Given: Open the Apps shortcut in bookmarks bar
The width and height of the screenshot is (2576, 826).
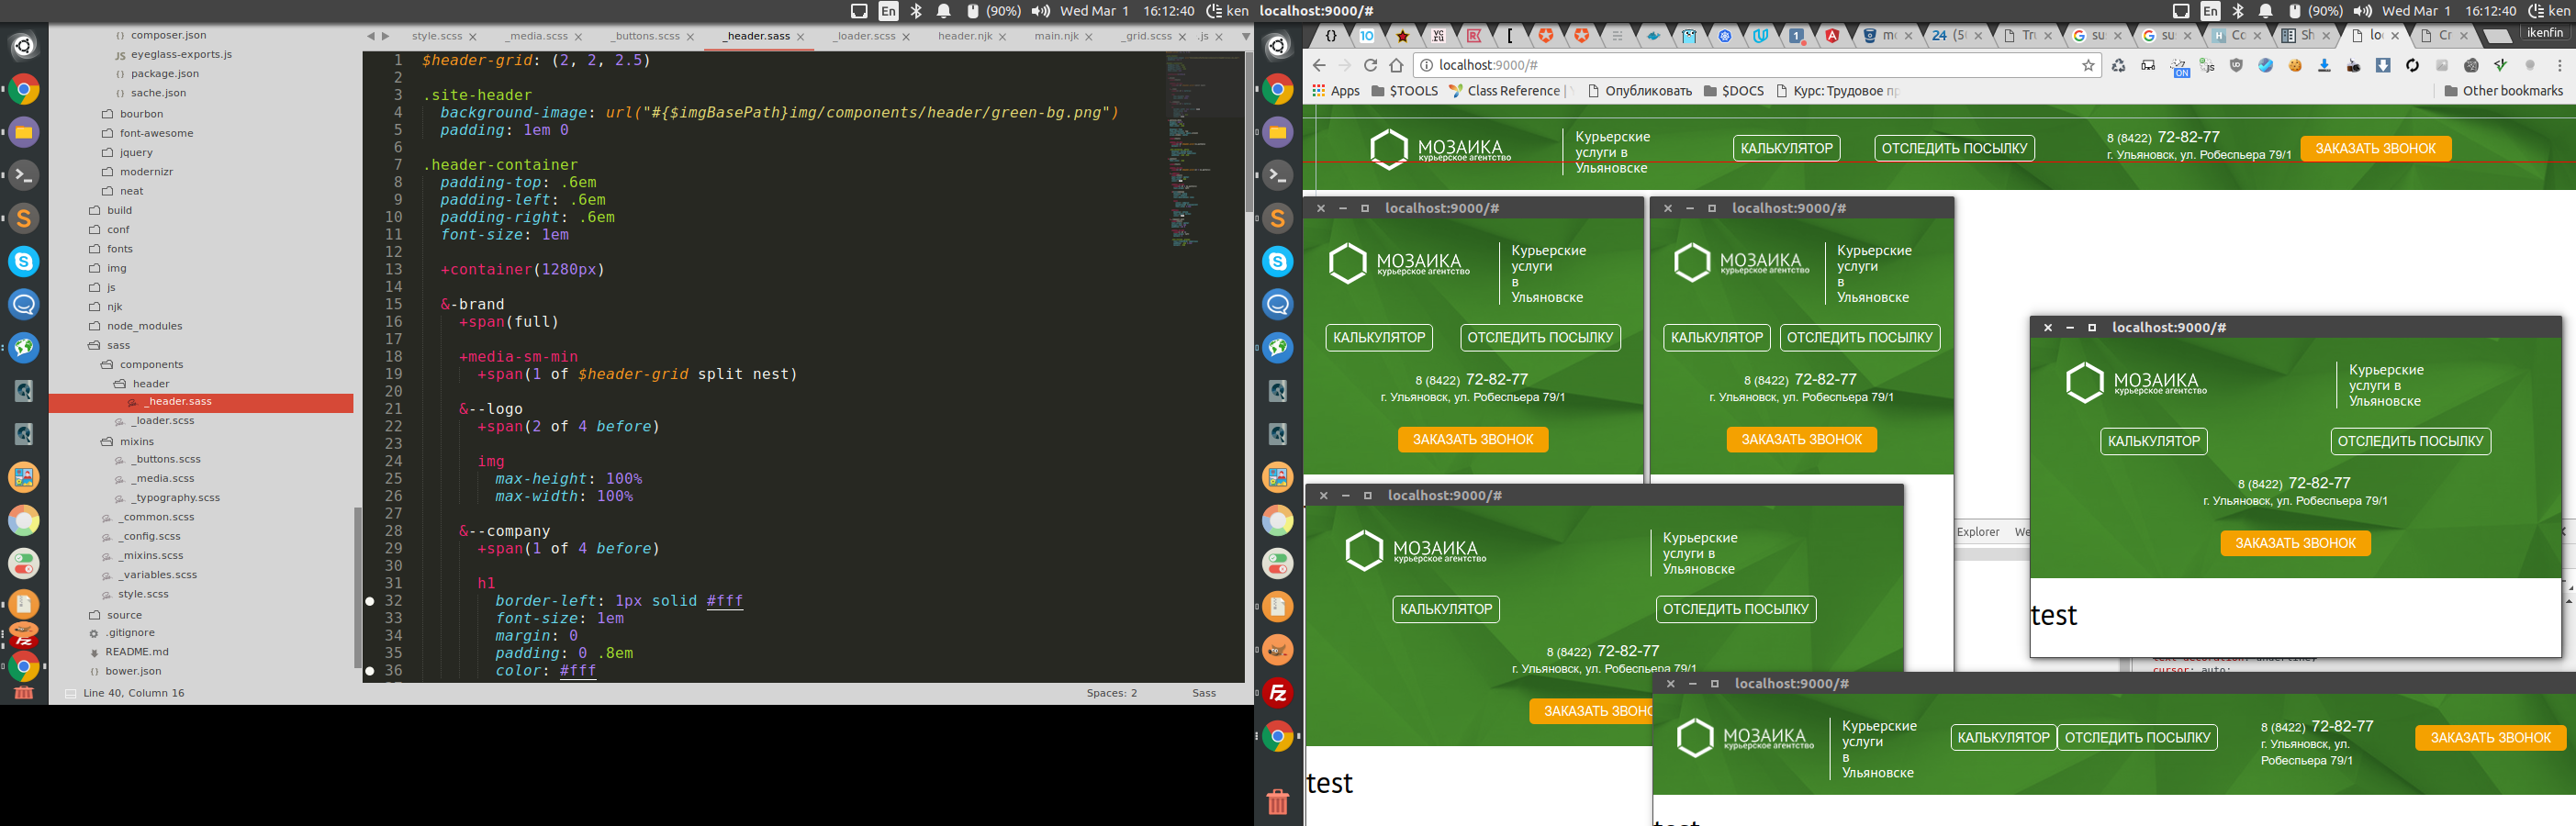Looking at the screenshot, I should click(x=1336, y=91).
